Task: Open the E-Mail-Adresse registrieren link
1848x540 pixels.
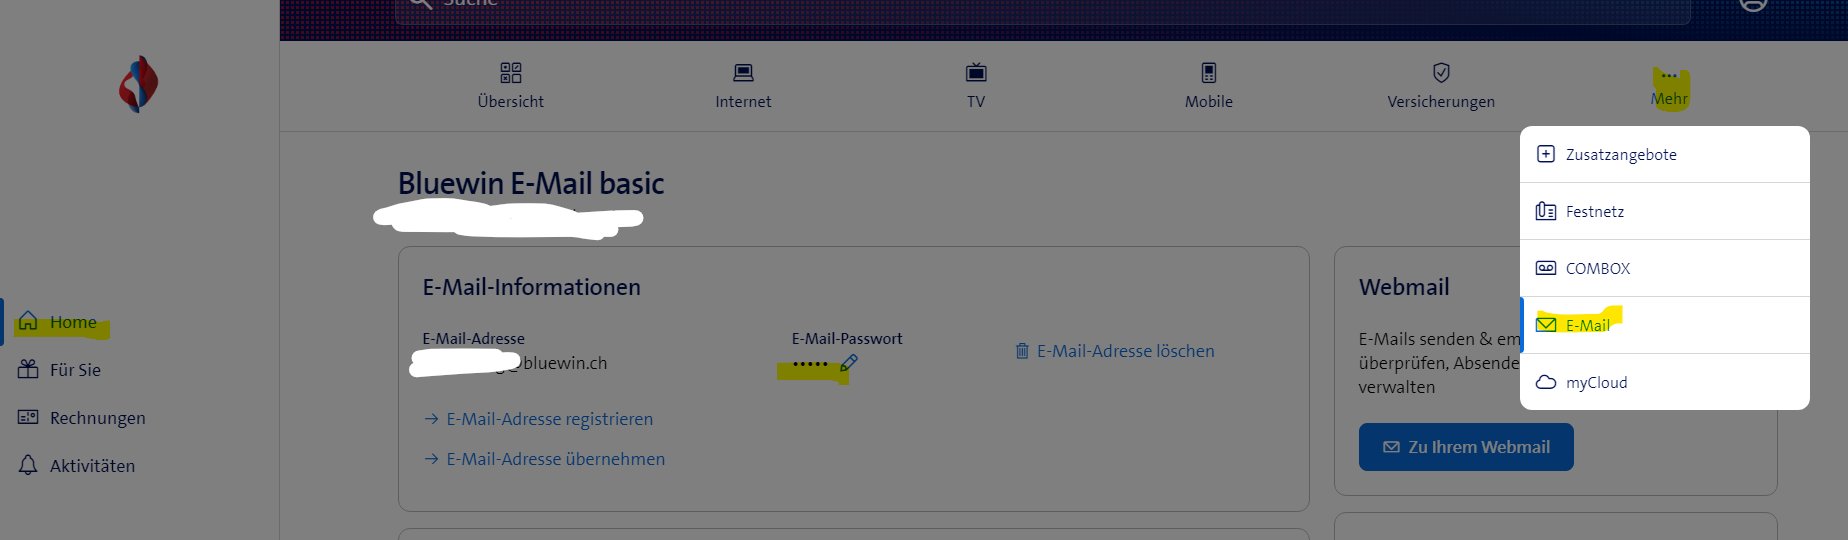Action: (x=549, y=419)
